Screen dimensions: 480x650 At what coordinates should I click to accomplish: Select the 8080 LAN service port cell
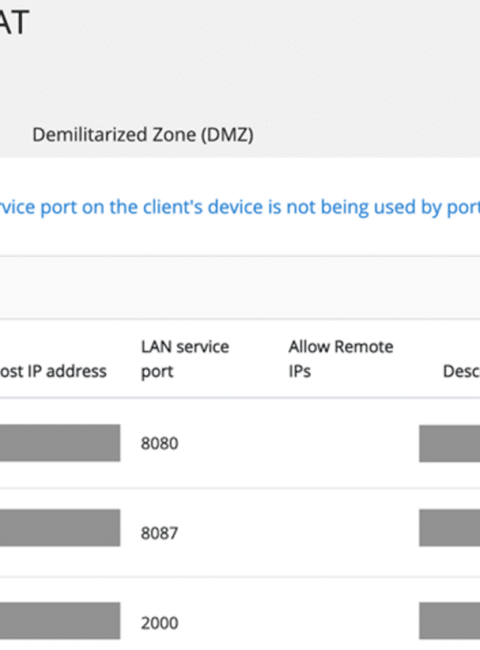160,443
